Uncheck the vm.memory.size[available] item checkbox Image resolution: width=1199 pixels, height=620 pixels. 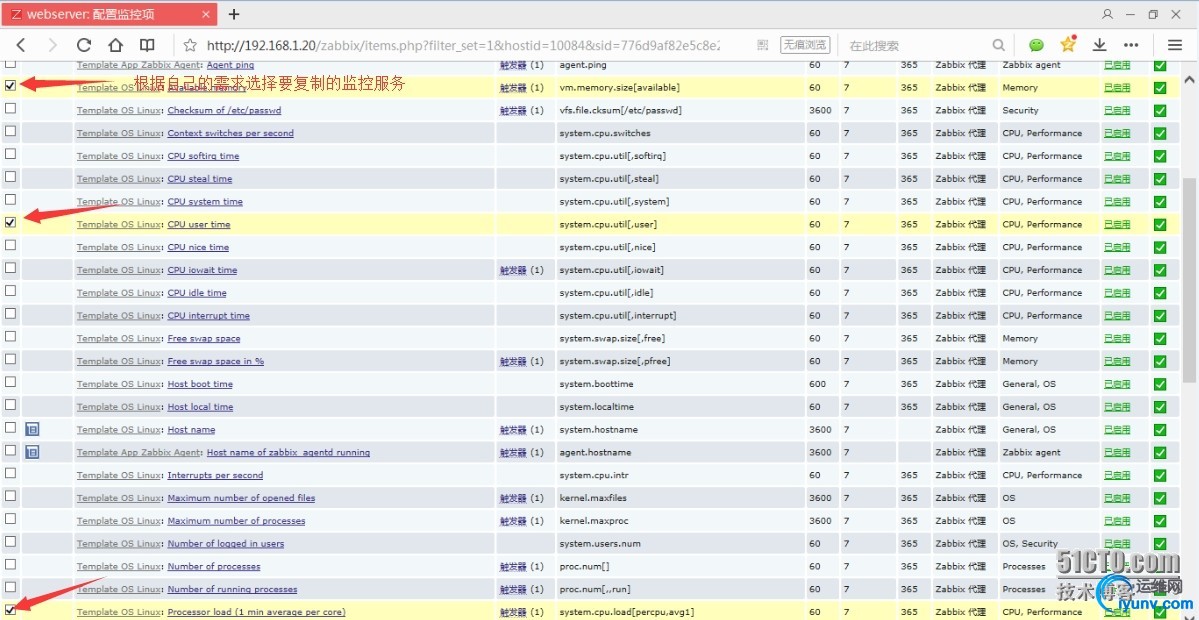[10, 86]
